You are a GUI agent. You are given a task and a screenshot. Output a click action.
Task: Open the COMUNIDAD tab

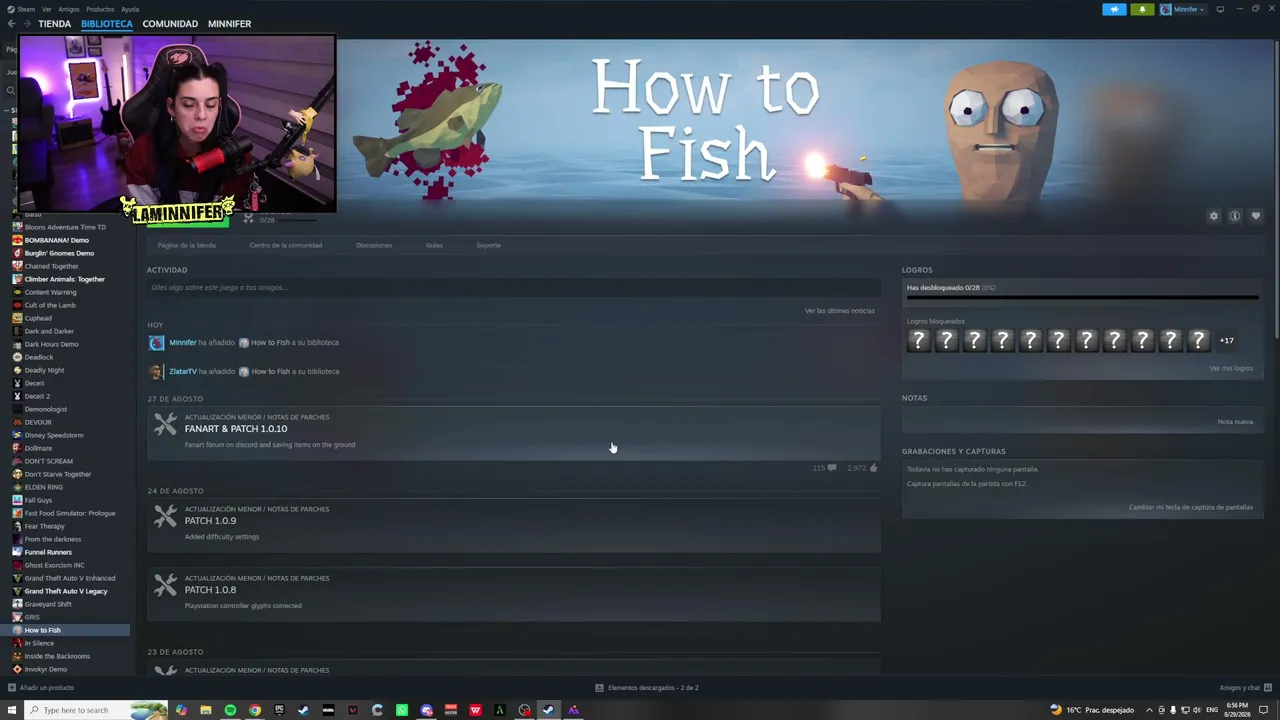pyautogui.click(x=170, y=23)
